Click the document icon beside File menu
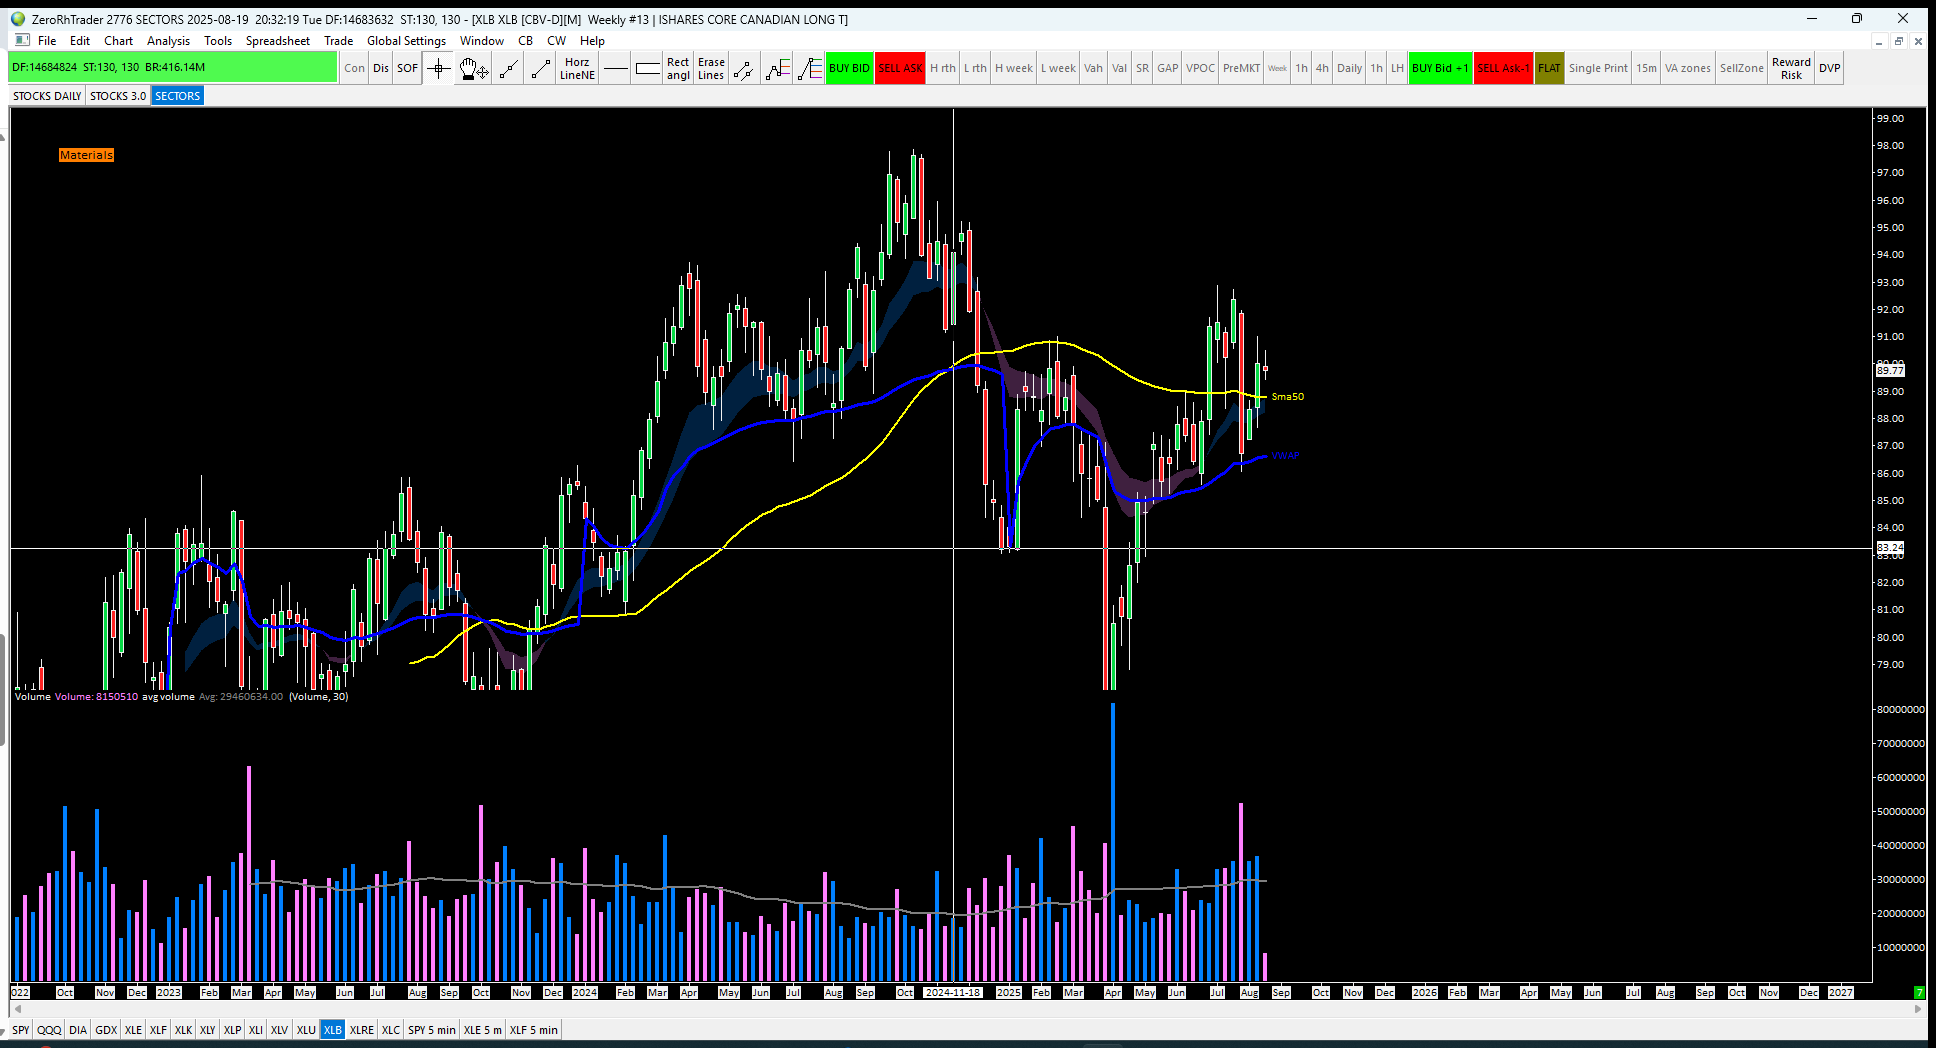Viewport: 1936px width, 1048px height. [x=22, y=40]
